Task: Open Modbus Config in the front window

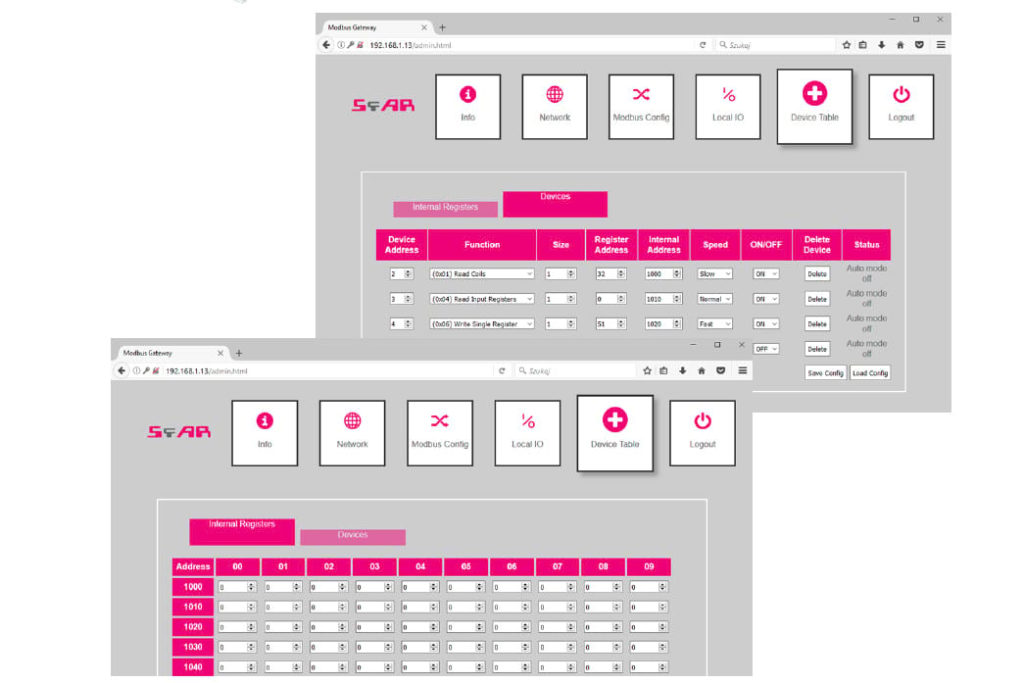Action: click(x=440, y=432)
